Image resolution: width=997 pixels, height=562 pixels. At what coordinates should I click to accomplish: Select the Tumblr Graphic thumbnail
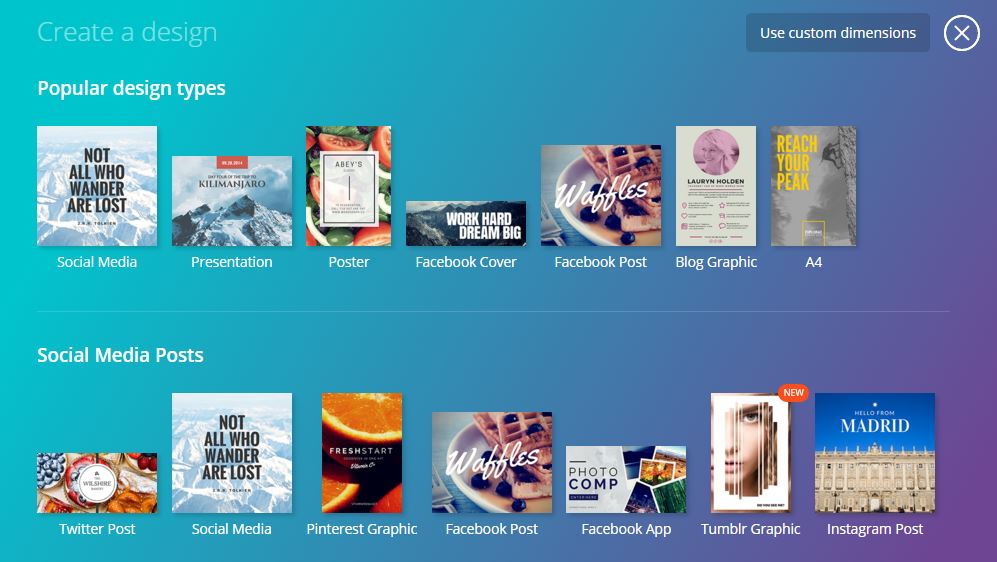(x=750, y=455)
